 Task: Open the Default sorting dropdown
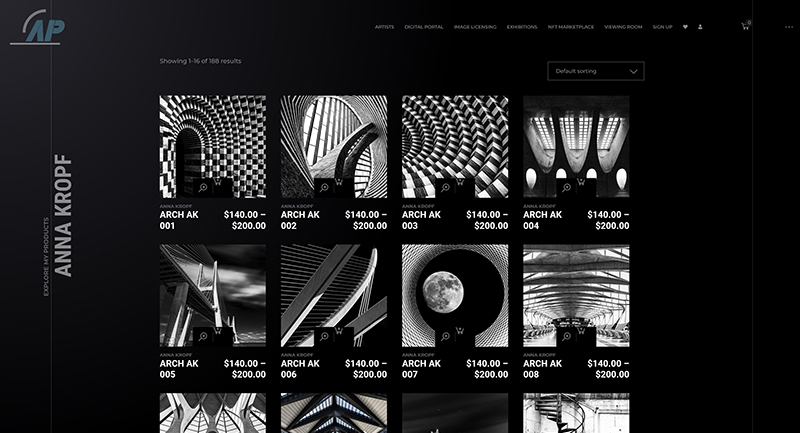click(596, 71)
